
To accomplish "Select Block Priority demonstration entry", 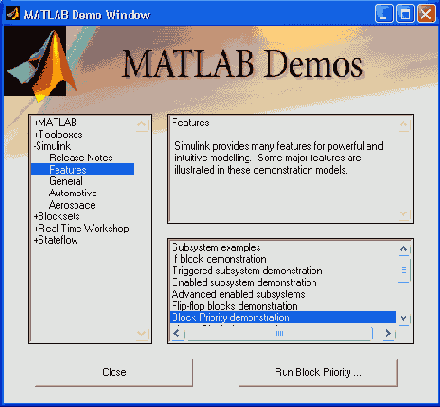I will click(283, 317).
